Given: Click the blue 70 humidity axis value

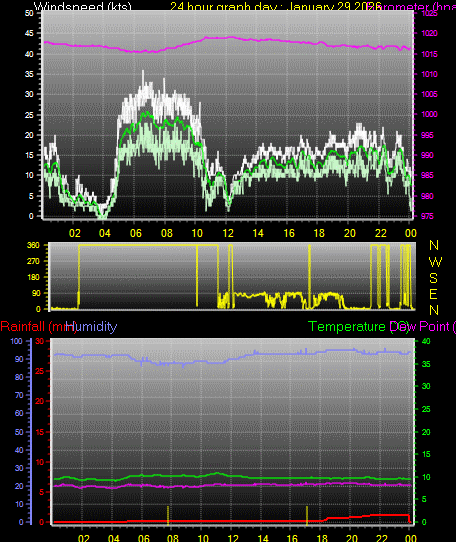Looking at the screenshot, I should 19,395.
